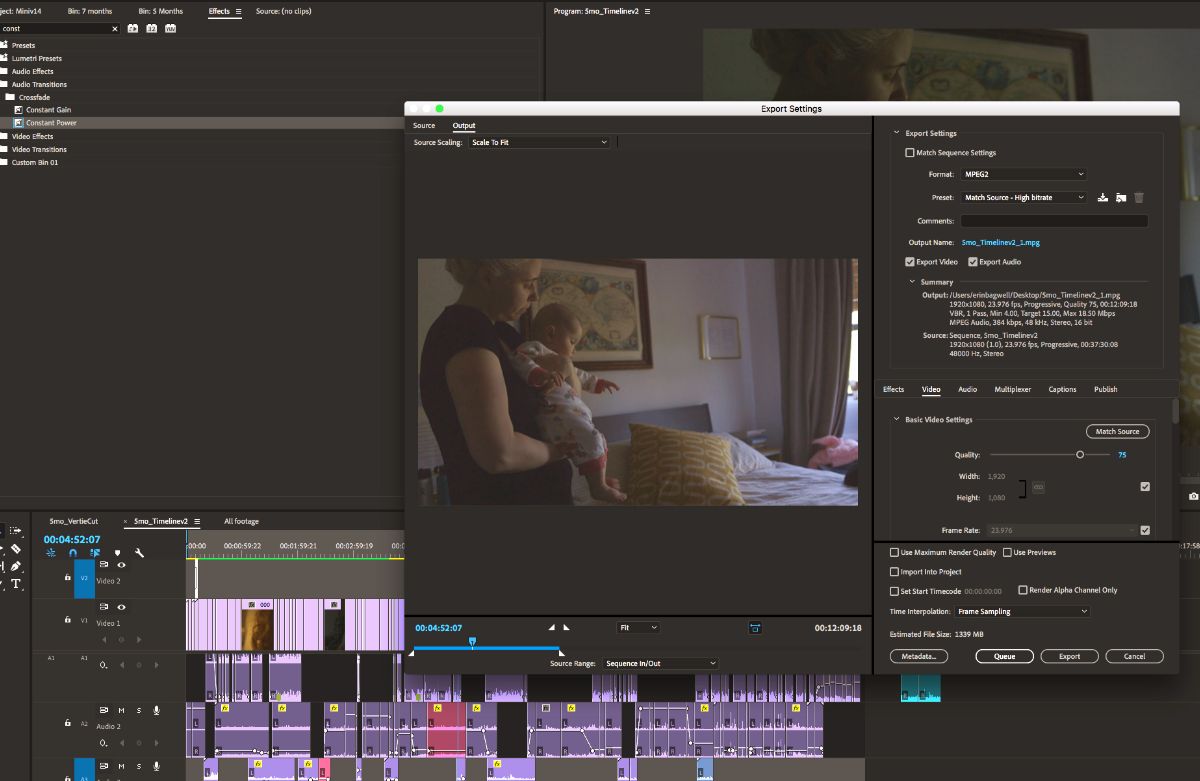Image resolution: width=1200 pixels, height=781 pixels.
Task: Toggle the Snap magnet icon in timeline
Action: coord(72,552)
